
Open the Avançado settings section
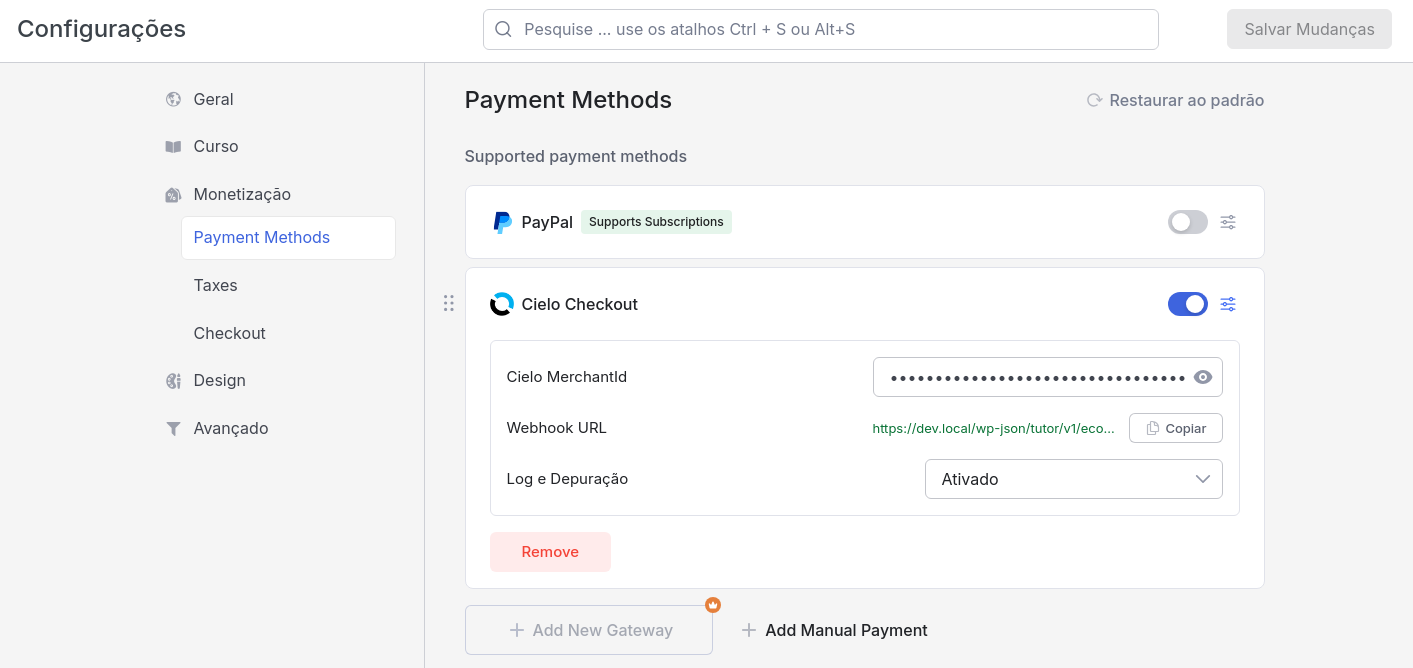230,428
